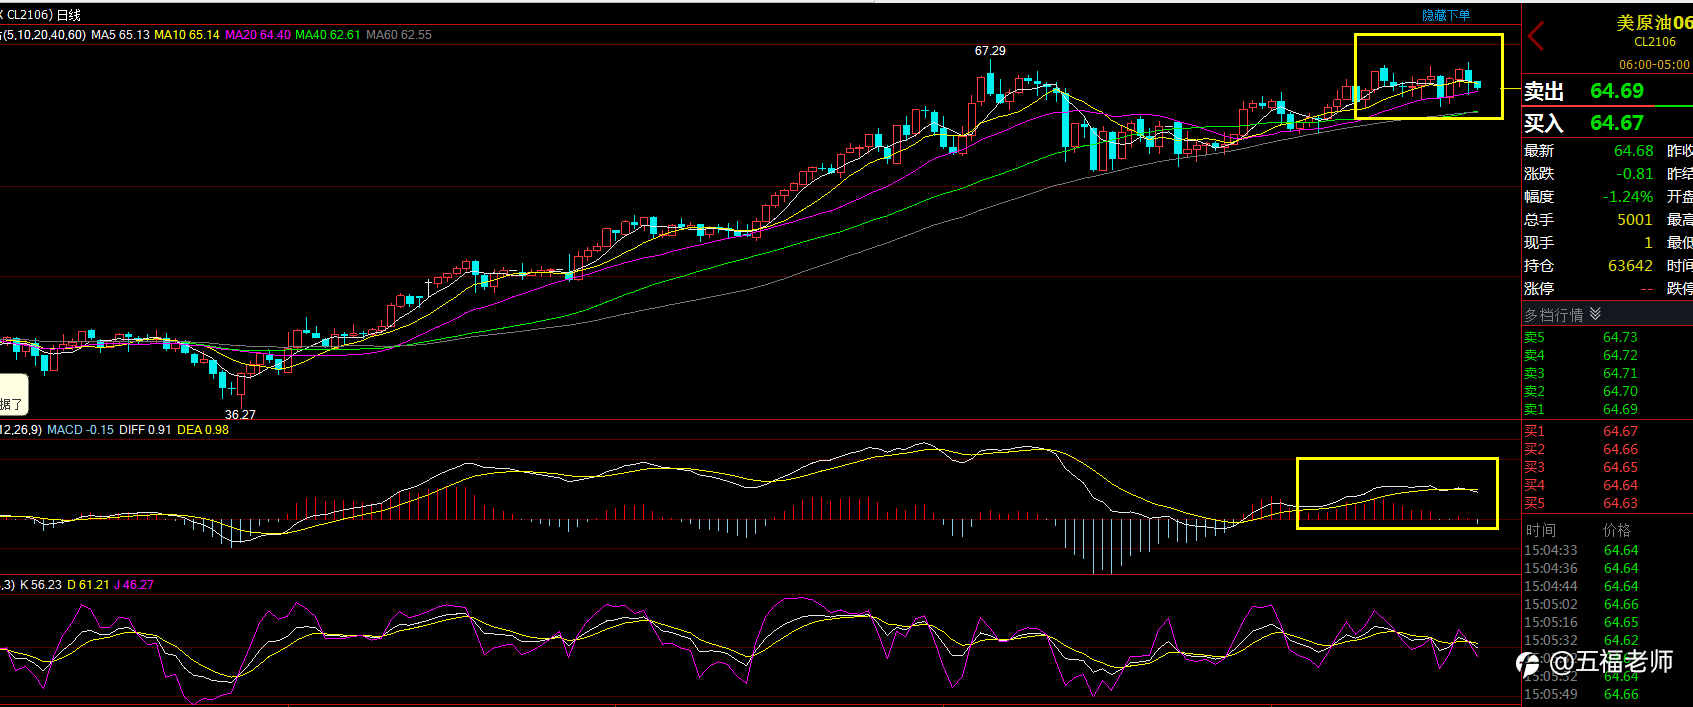Click the 五福老师 watermark logo icon
Screen dimensions: 1693x707
pos(1527,663)
